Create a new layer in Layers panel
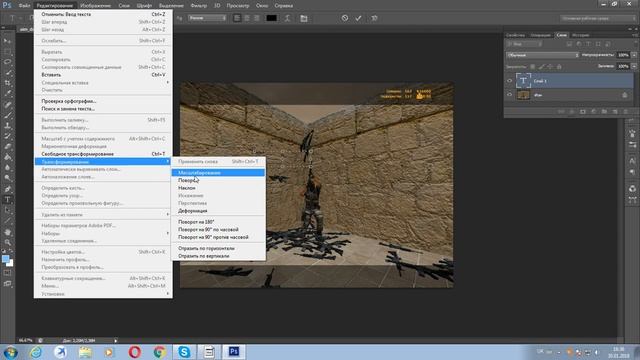This screenshot has width=640, height=360. click(615, 111)
